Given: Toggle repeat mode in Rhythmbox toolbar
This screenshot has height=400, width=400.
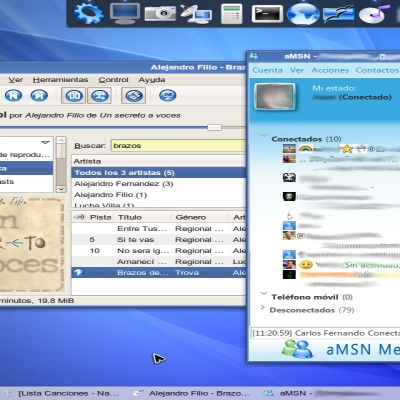Looking at the screenshot, I should 74,96.
